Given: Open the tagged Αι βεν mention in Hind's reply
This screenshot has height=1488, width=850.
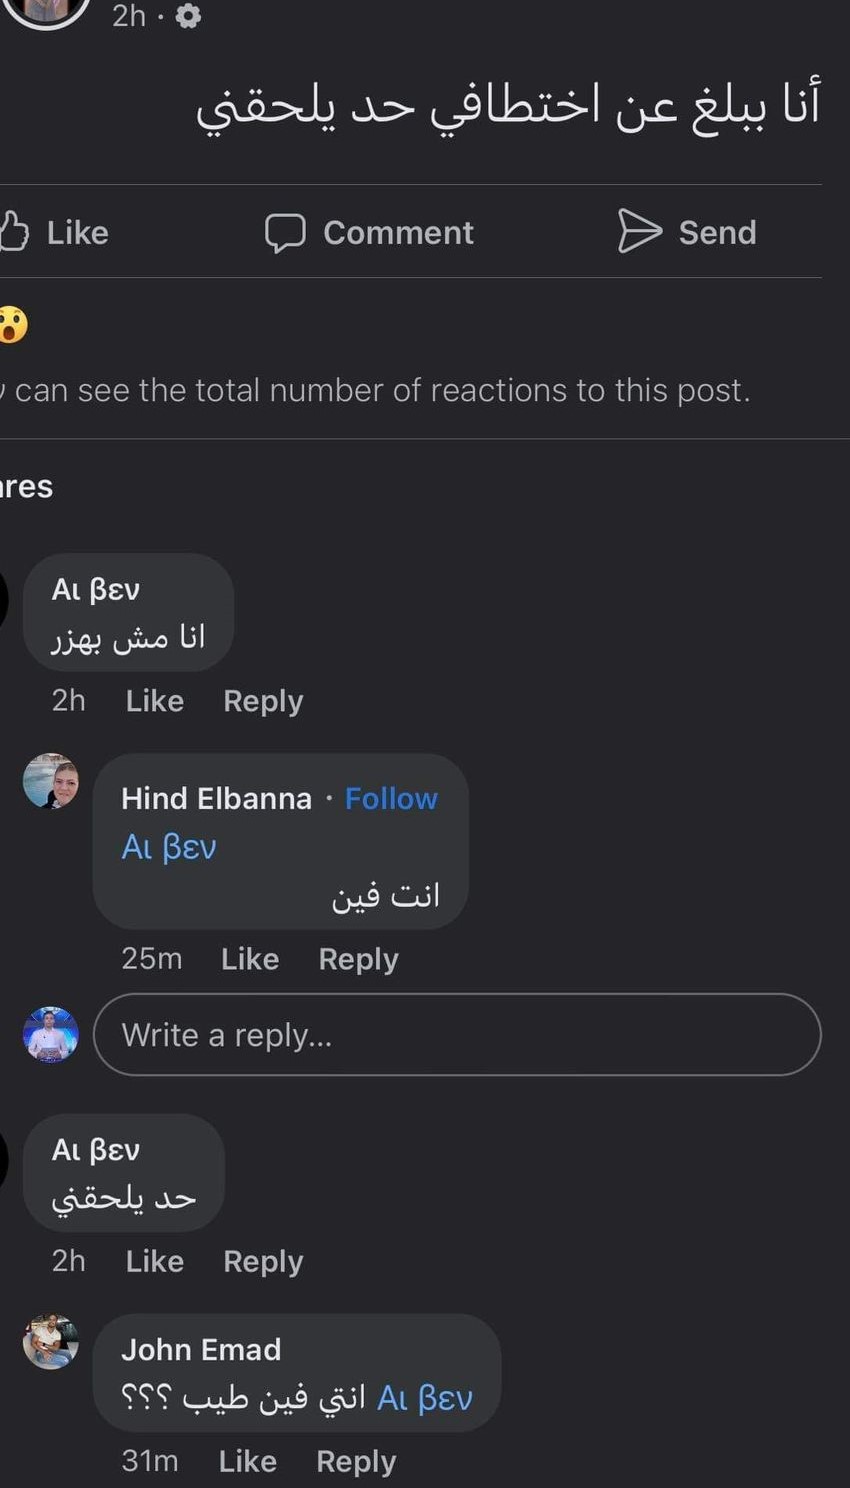Looking at the screenshot, I should (169, 847).
